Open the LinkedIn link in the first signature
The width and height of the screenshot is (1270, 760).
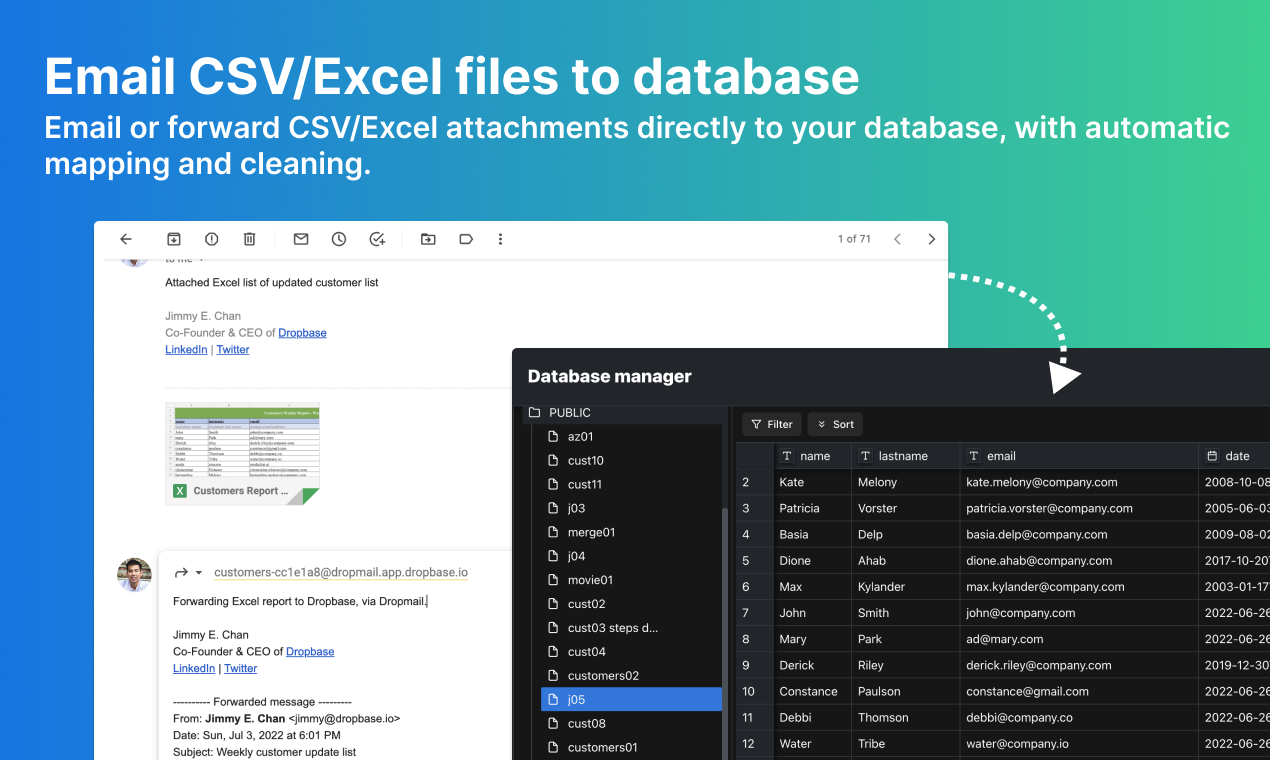click(x=186, y=349)
